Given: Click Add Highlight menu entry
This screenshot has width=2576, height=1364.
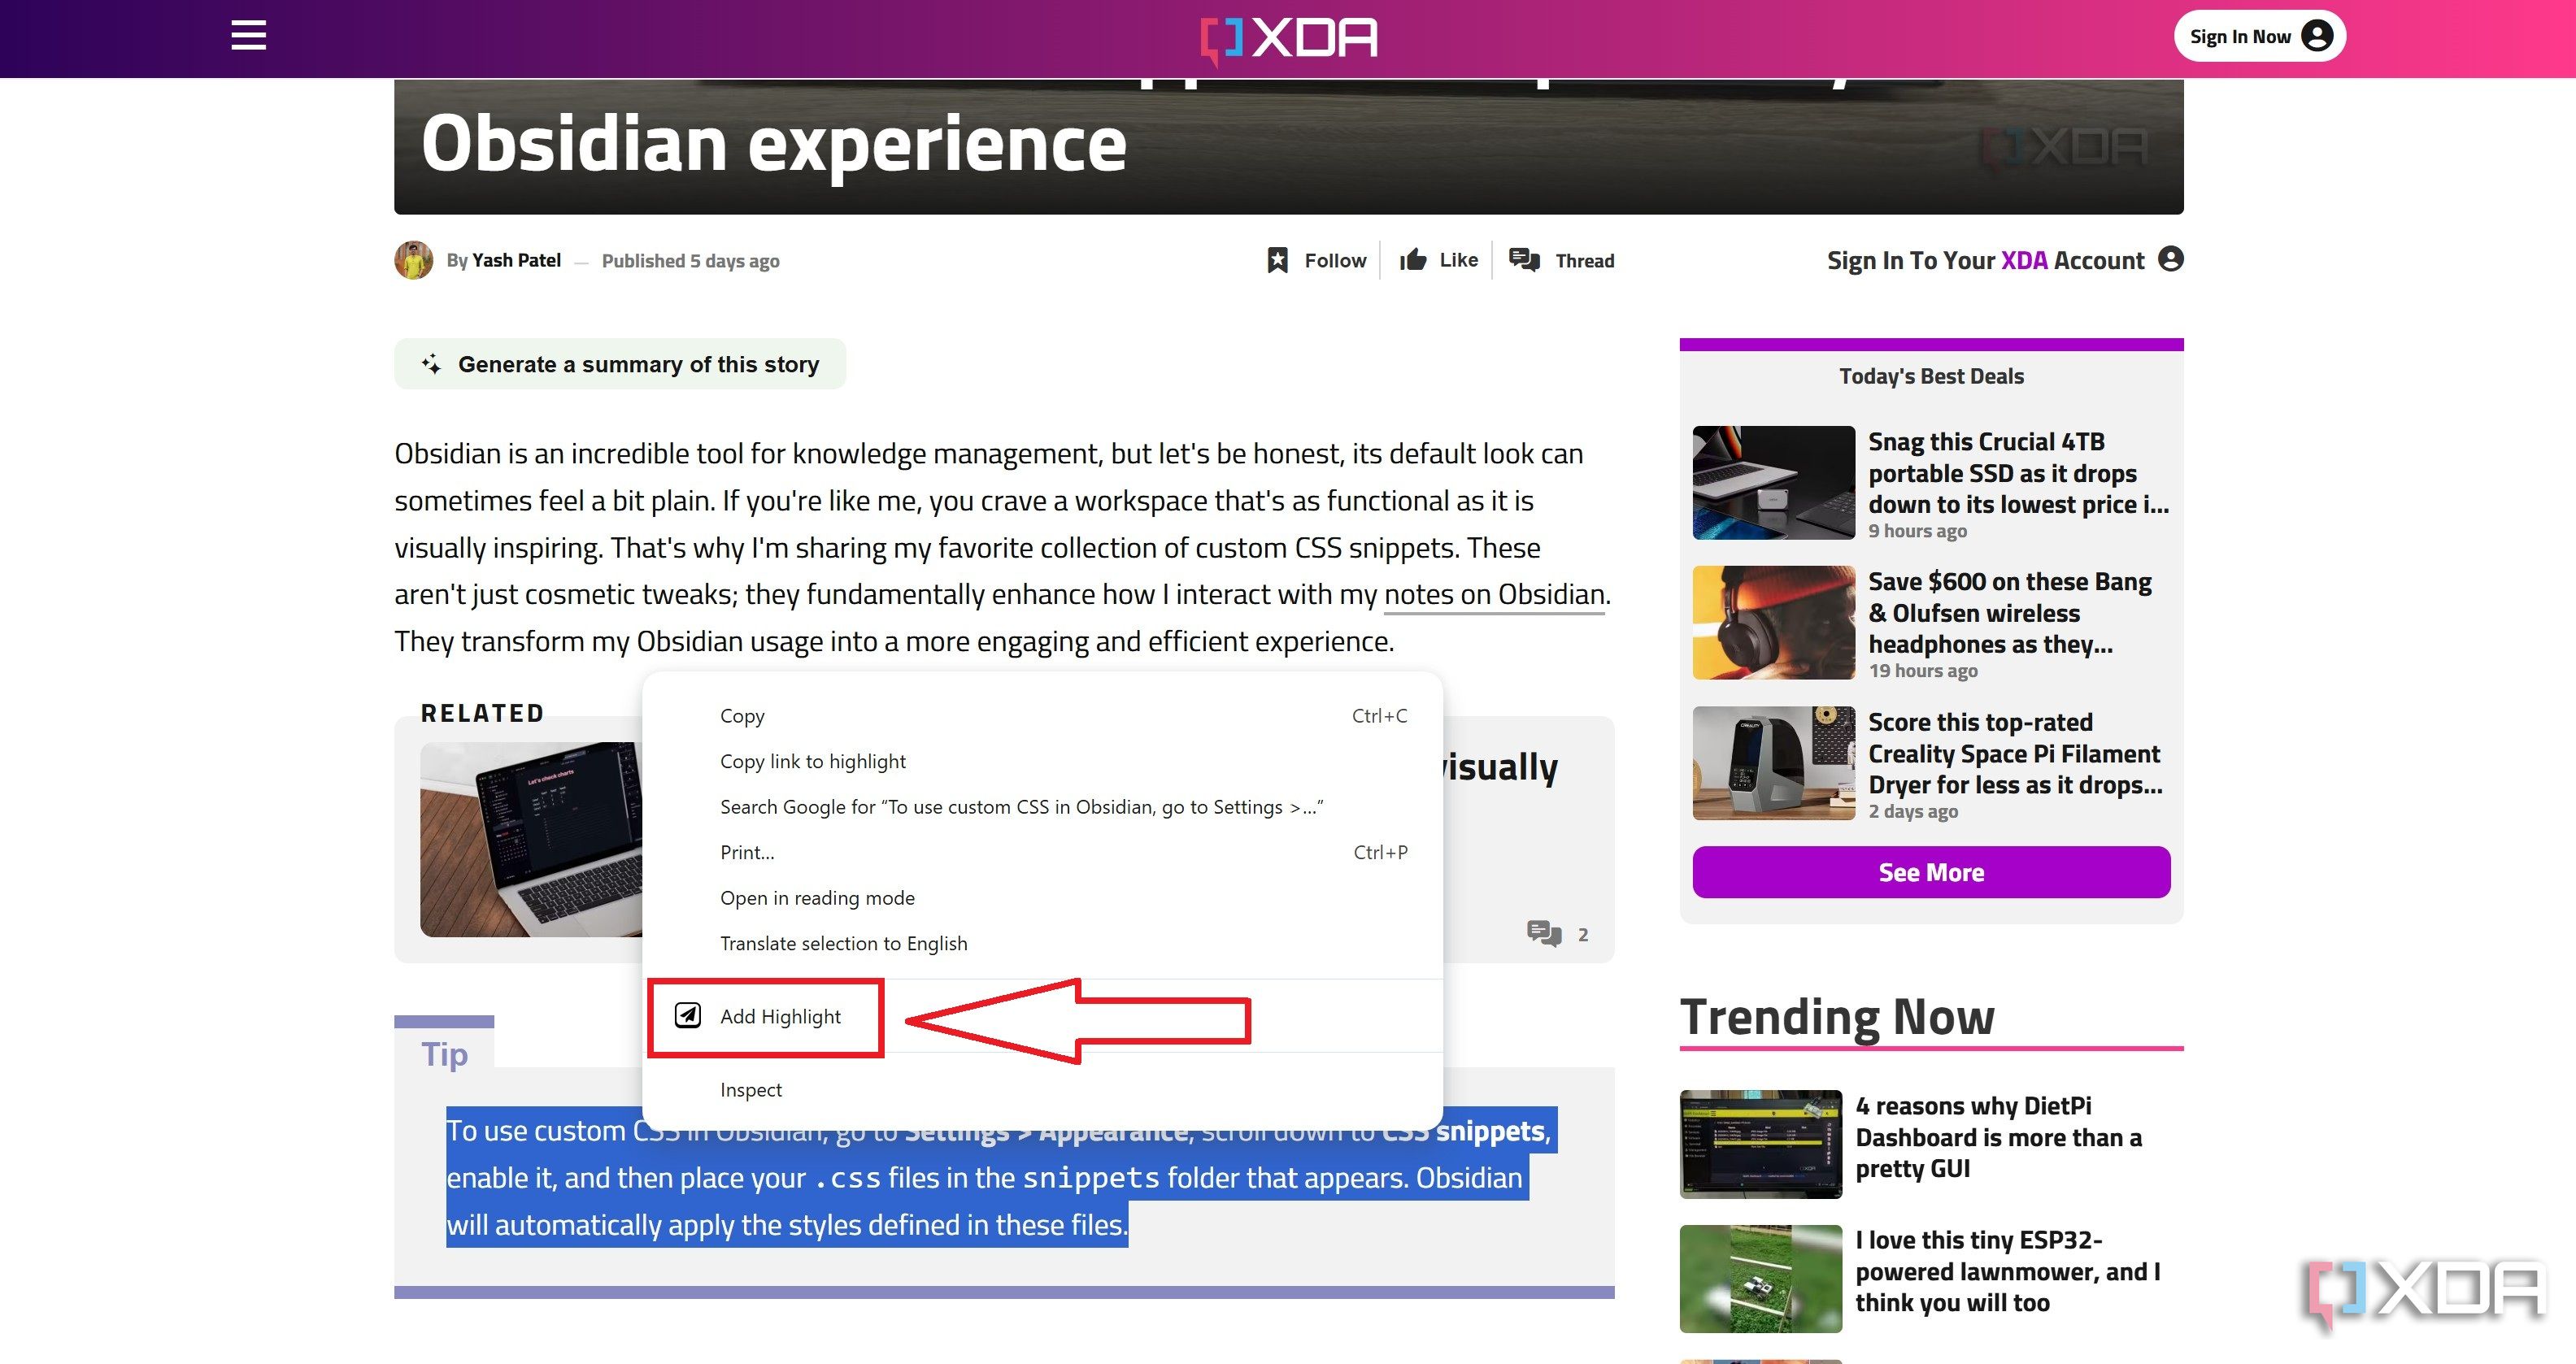Looking at the screenshot, I should point(1042,1016).
